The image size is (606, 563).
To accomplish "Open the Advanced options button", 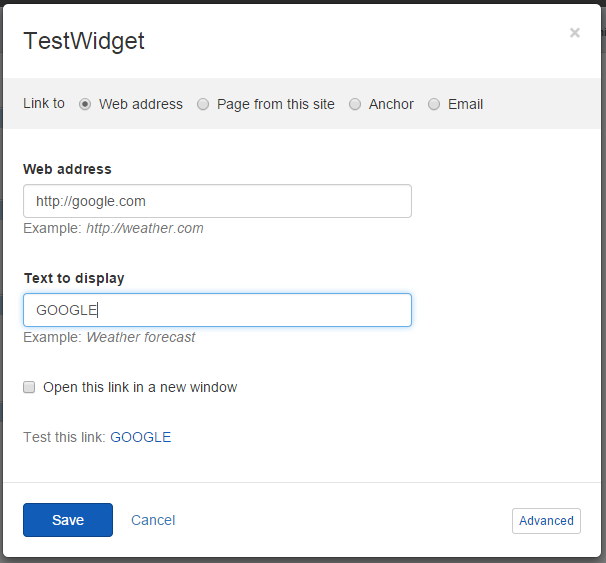I will (546, 521).
